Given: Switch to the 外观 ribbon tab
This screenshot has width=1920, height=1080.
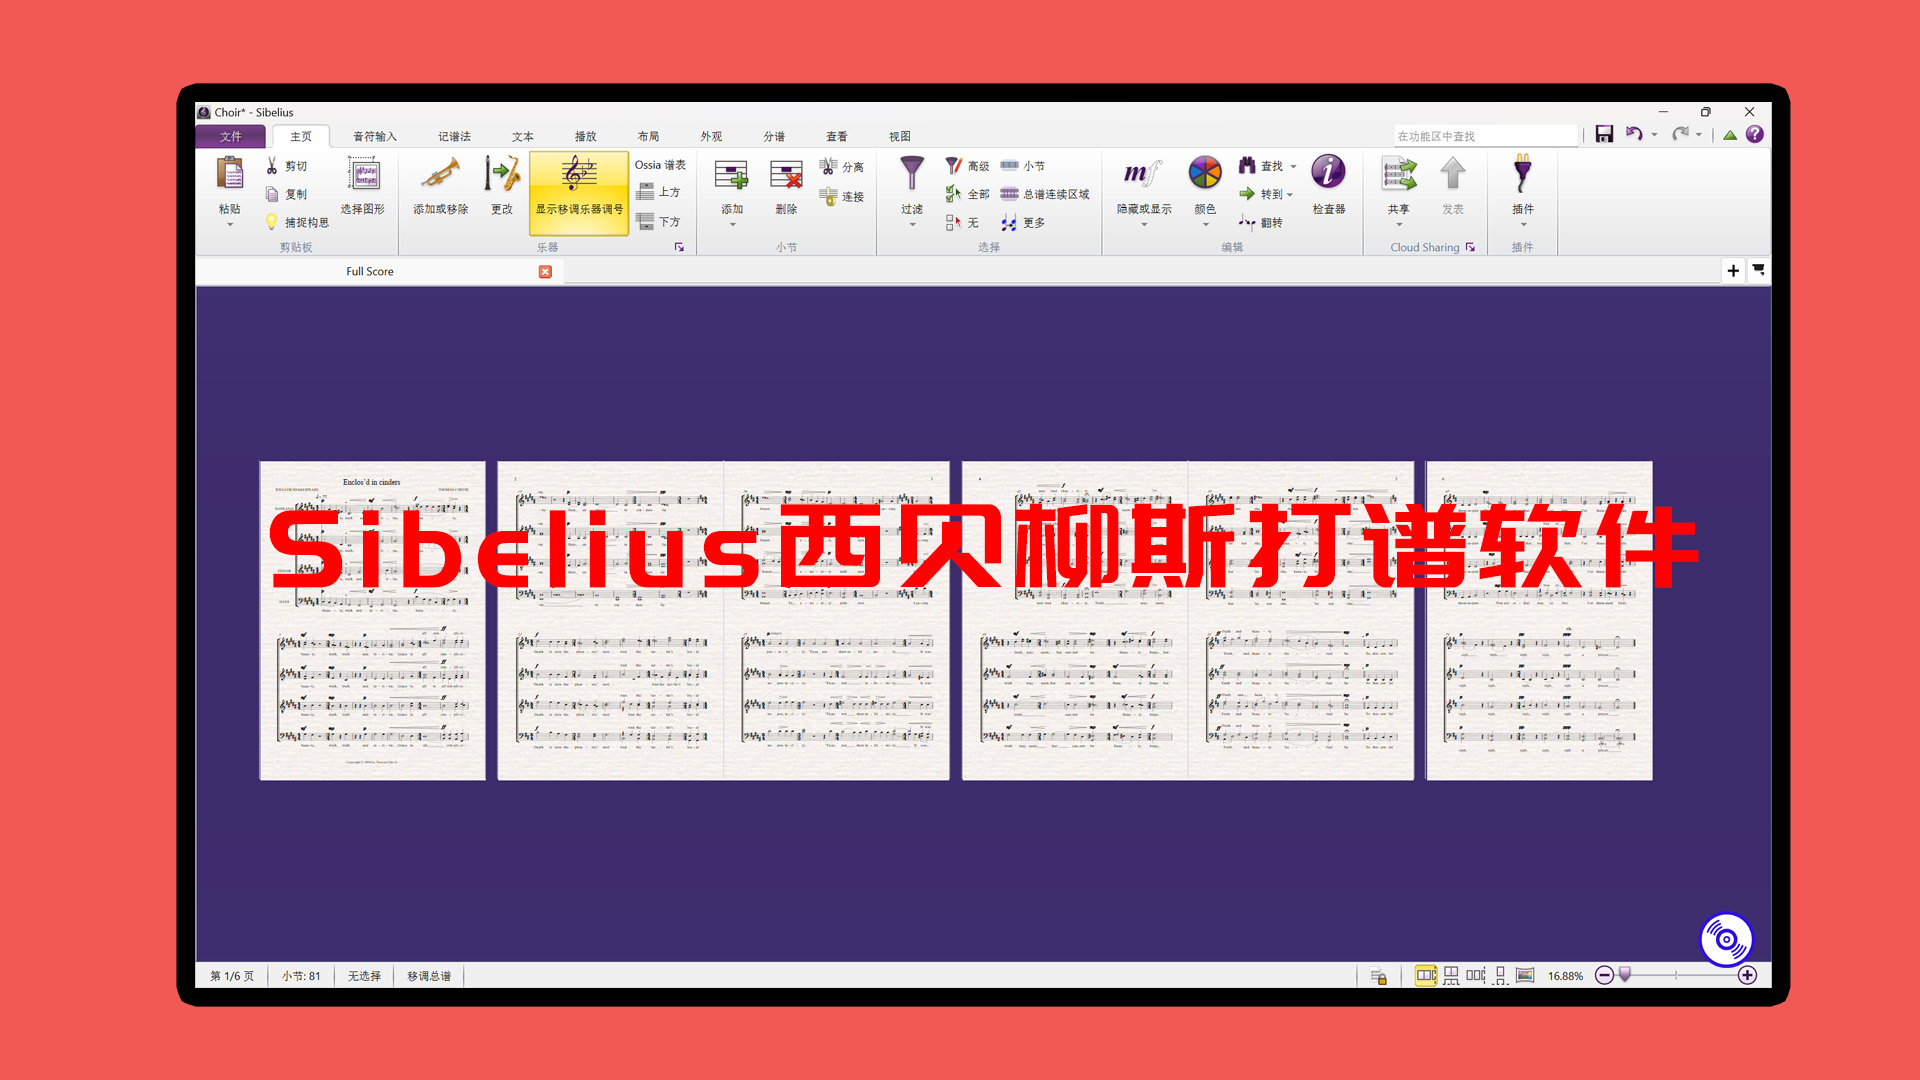Looking at the screenshot, I should coord(712,136).
